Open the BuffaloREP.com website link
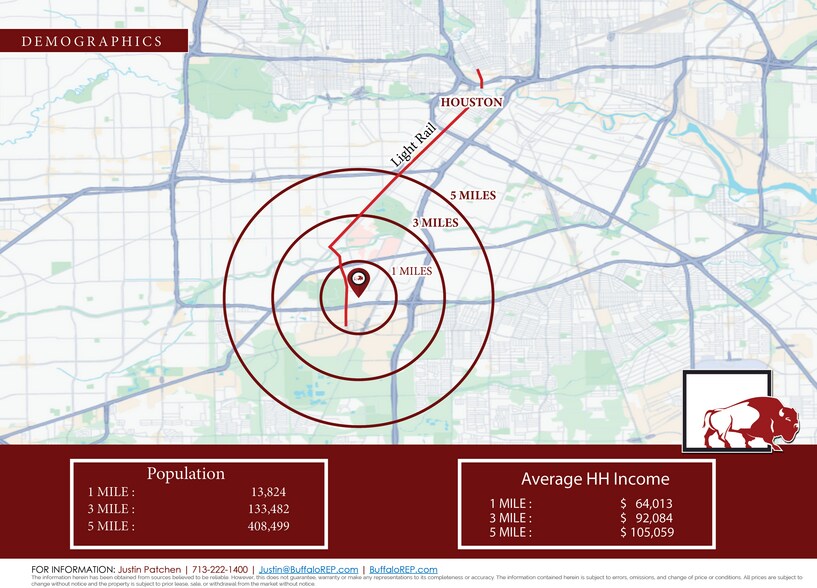The width and height of the screenshot is (817, 588). (x=403, y=569)
